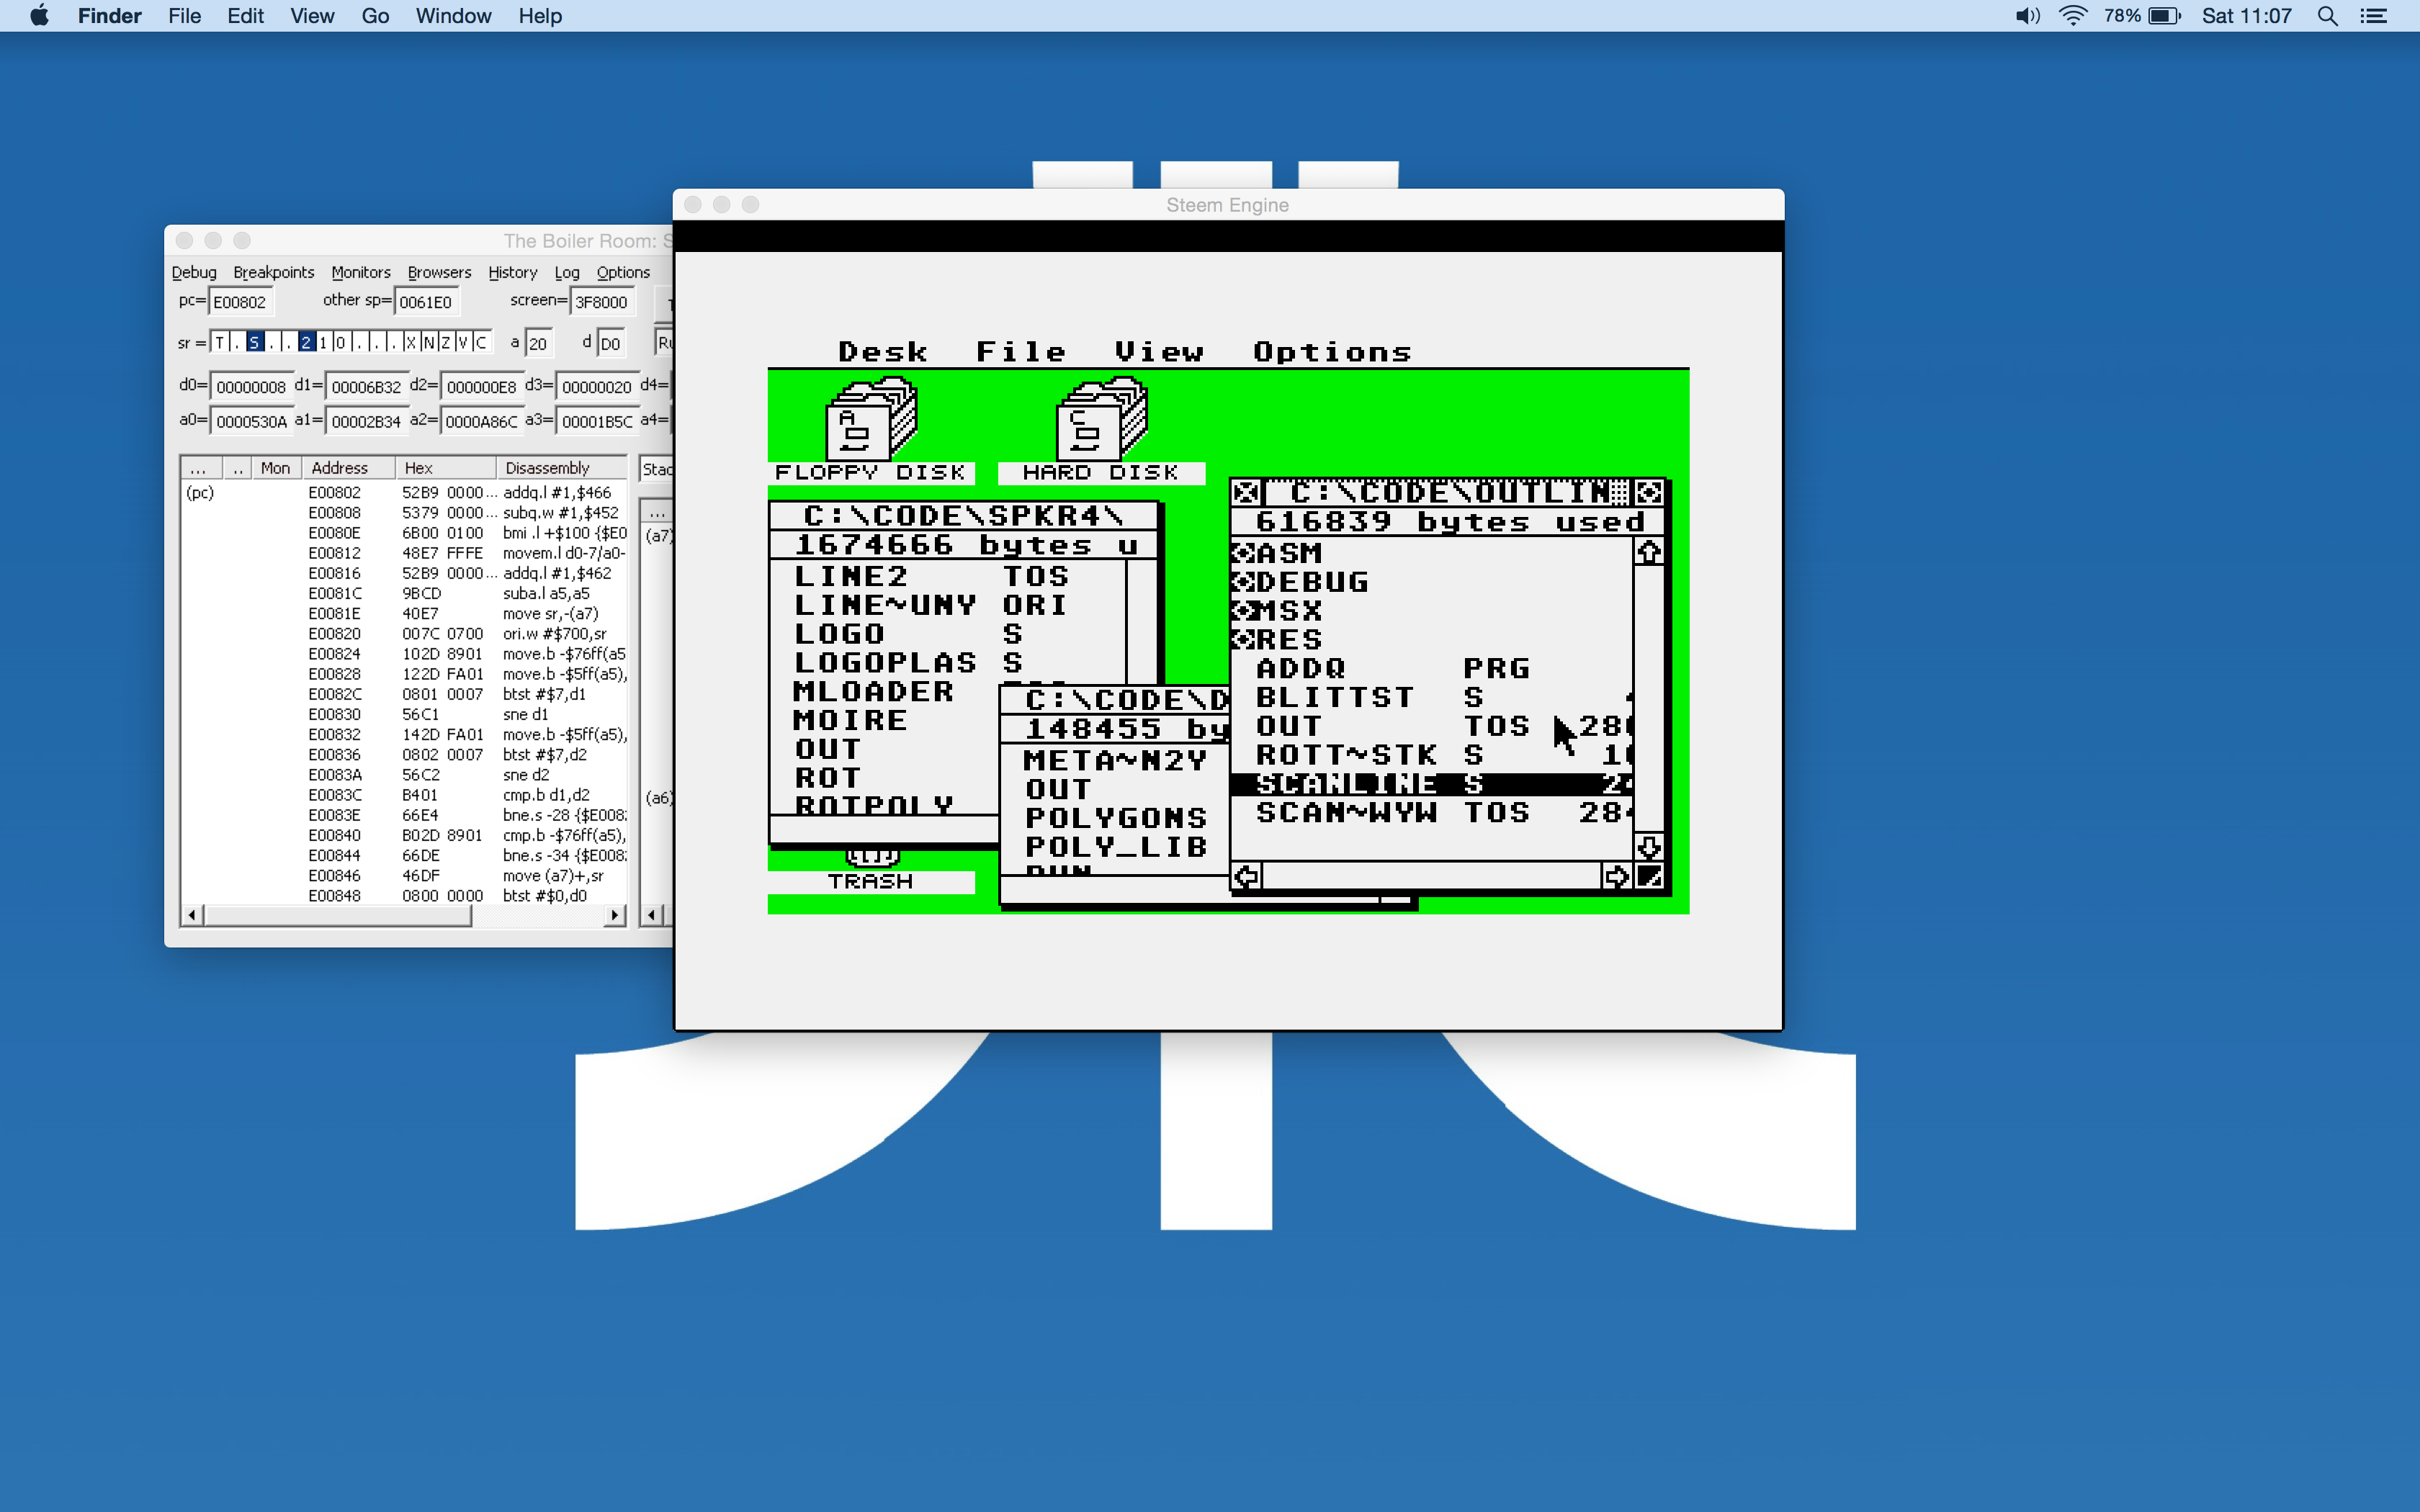2420x1512 pixels.
Task: Open the Monitors menu
Action: pos(361,272)
